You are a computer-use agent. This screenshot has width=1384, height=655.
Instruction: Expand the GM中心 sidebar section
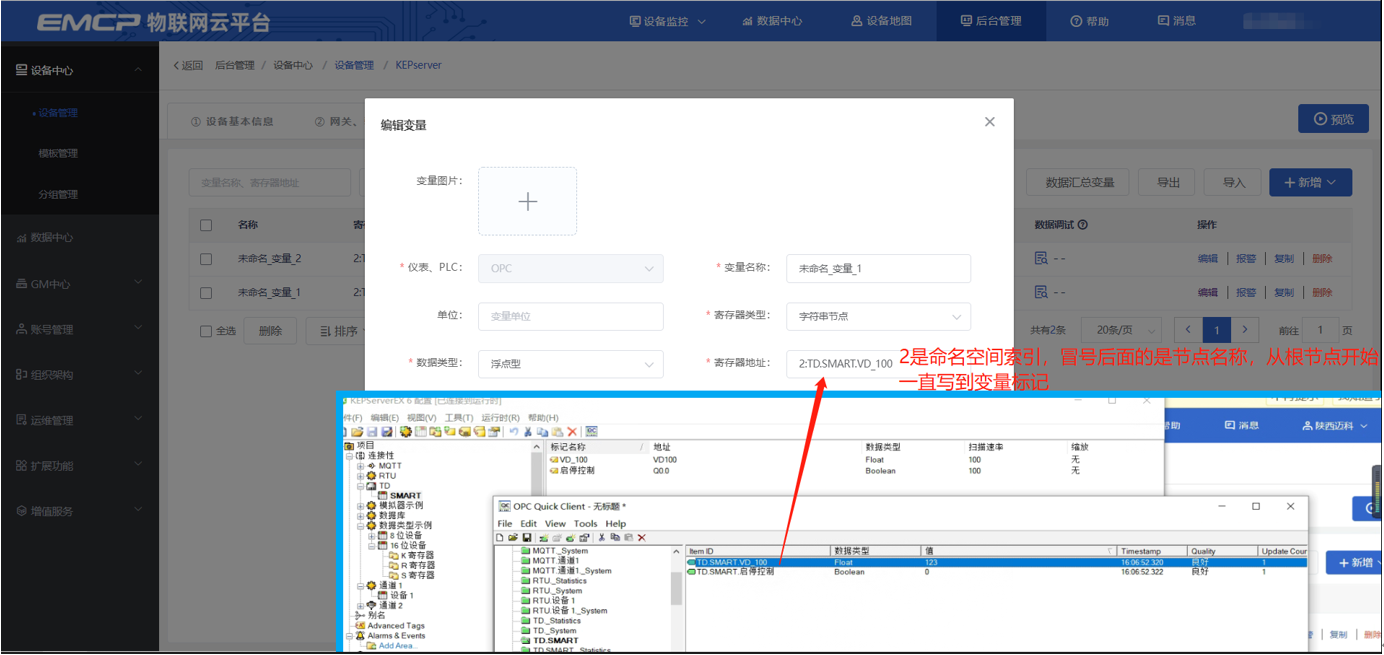click(x=80, y=284)
